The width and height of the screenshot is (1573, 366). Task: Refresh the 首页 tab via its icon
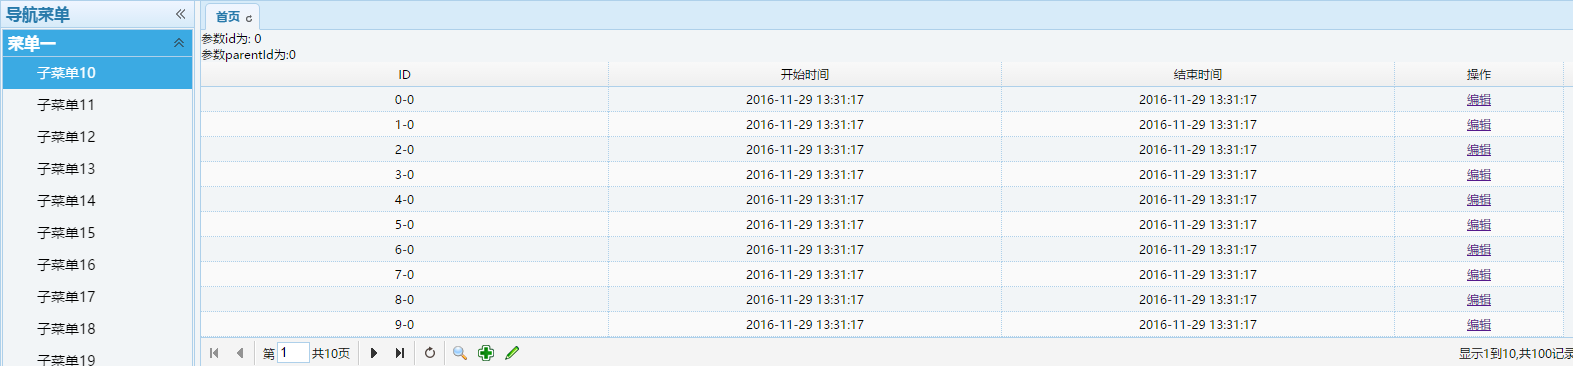[x=249, y=18]
